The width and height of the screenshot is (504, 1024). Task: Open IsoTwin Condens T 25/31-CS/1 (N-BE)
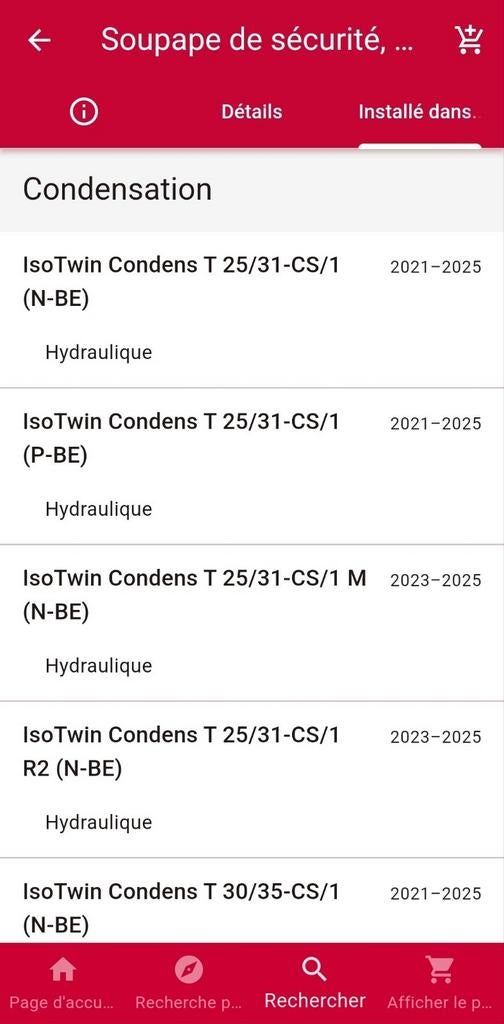252,310
